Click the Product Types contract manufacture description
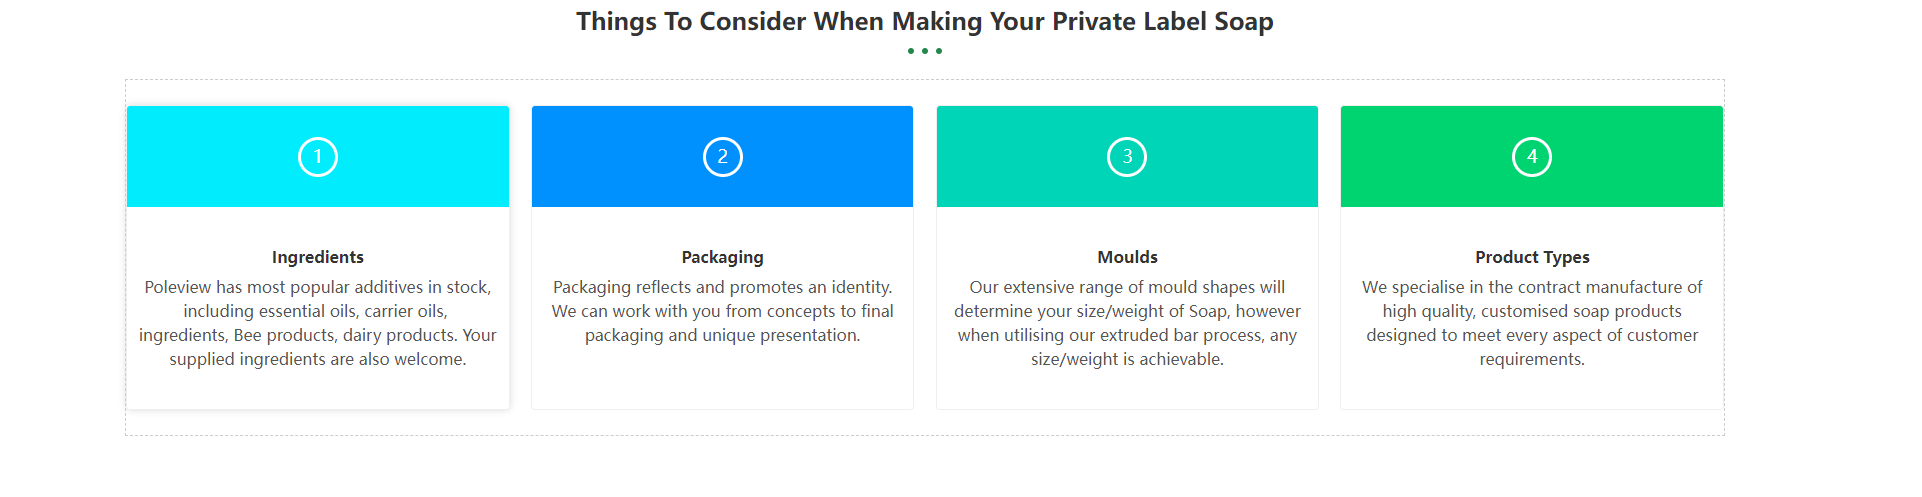Image resolution: width=1922 pixels, height=497 pixels. [x=1531, y=323]
